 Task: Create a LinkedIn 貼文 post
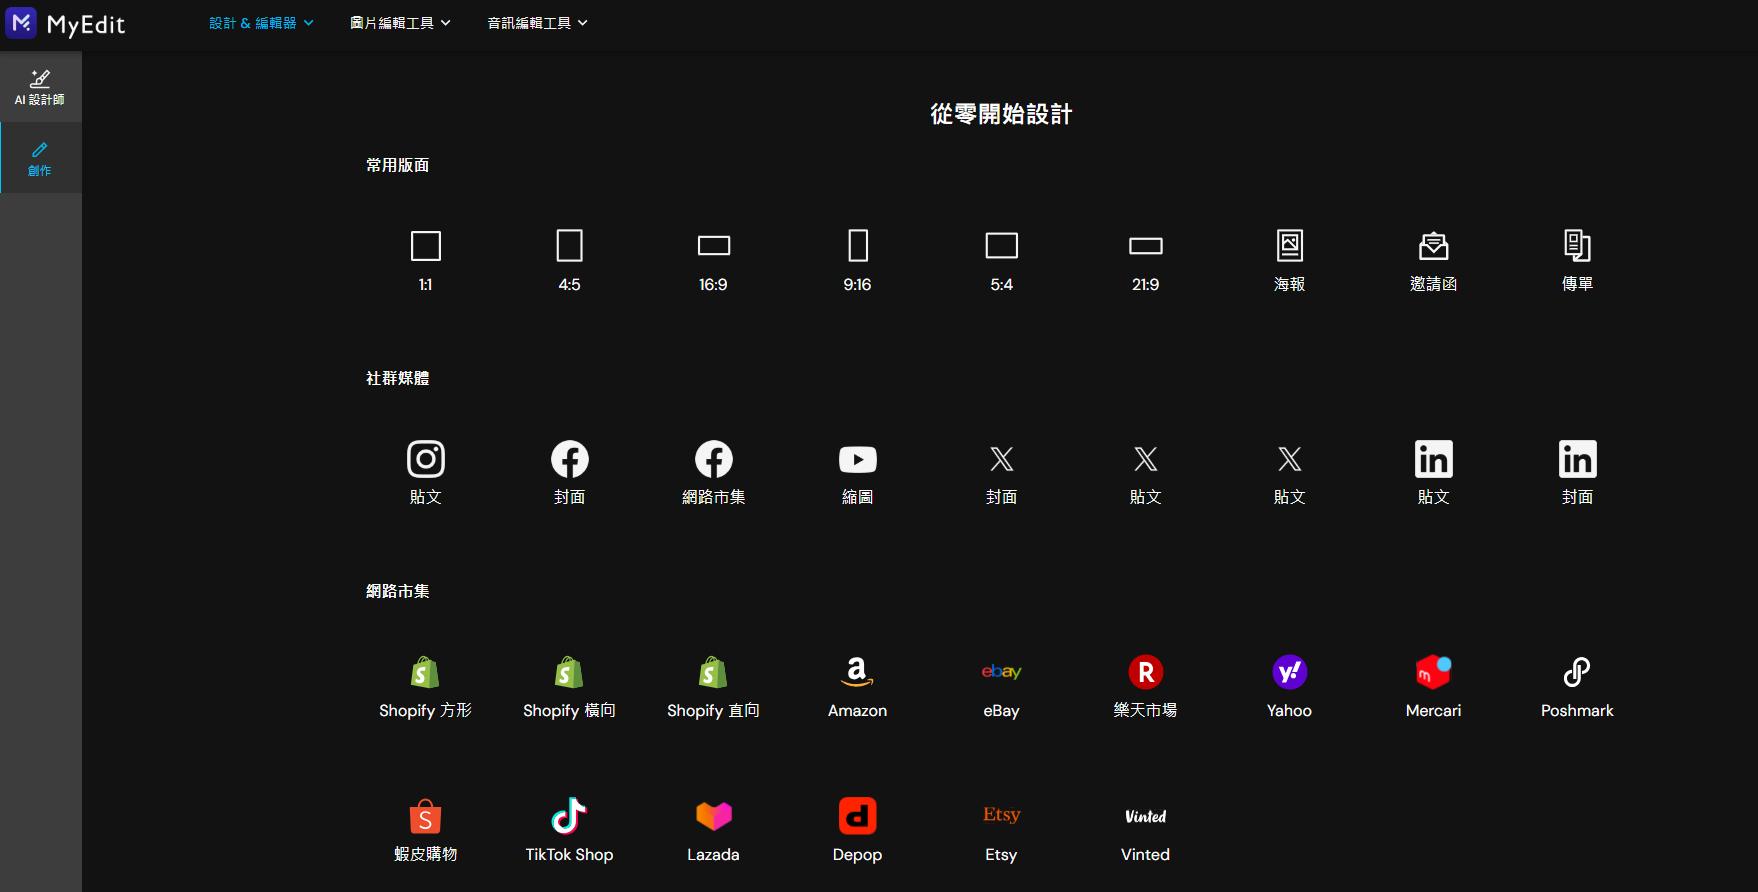[1434, 473]
